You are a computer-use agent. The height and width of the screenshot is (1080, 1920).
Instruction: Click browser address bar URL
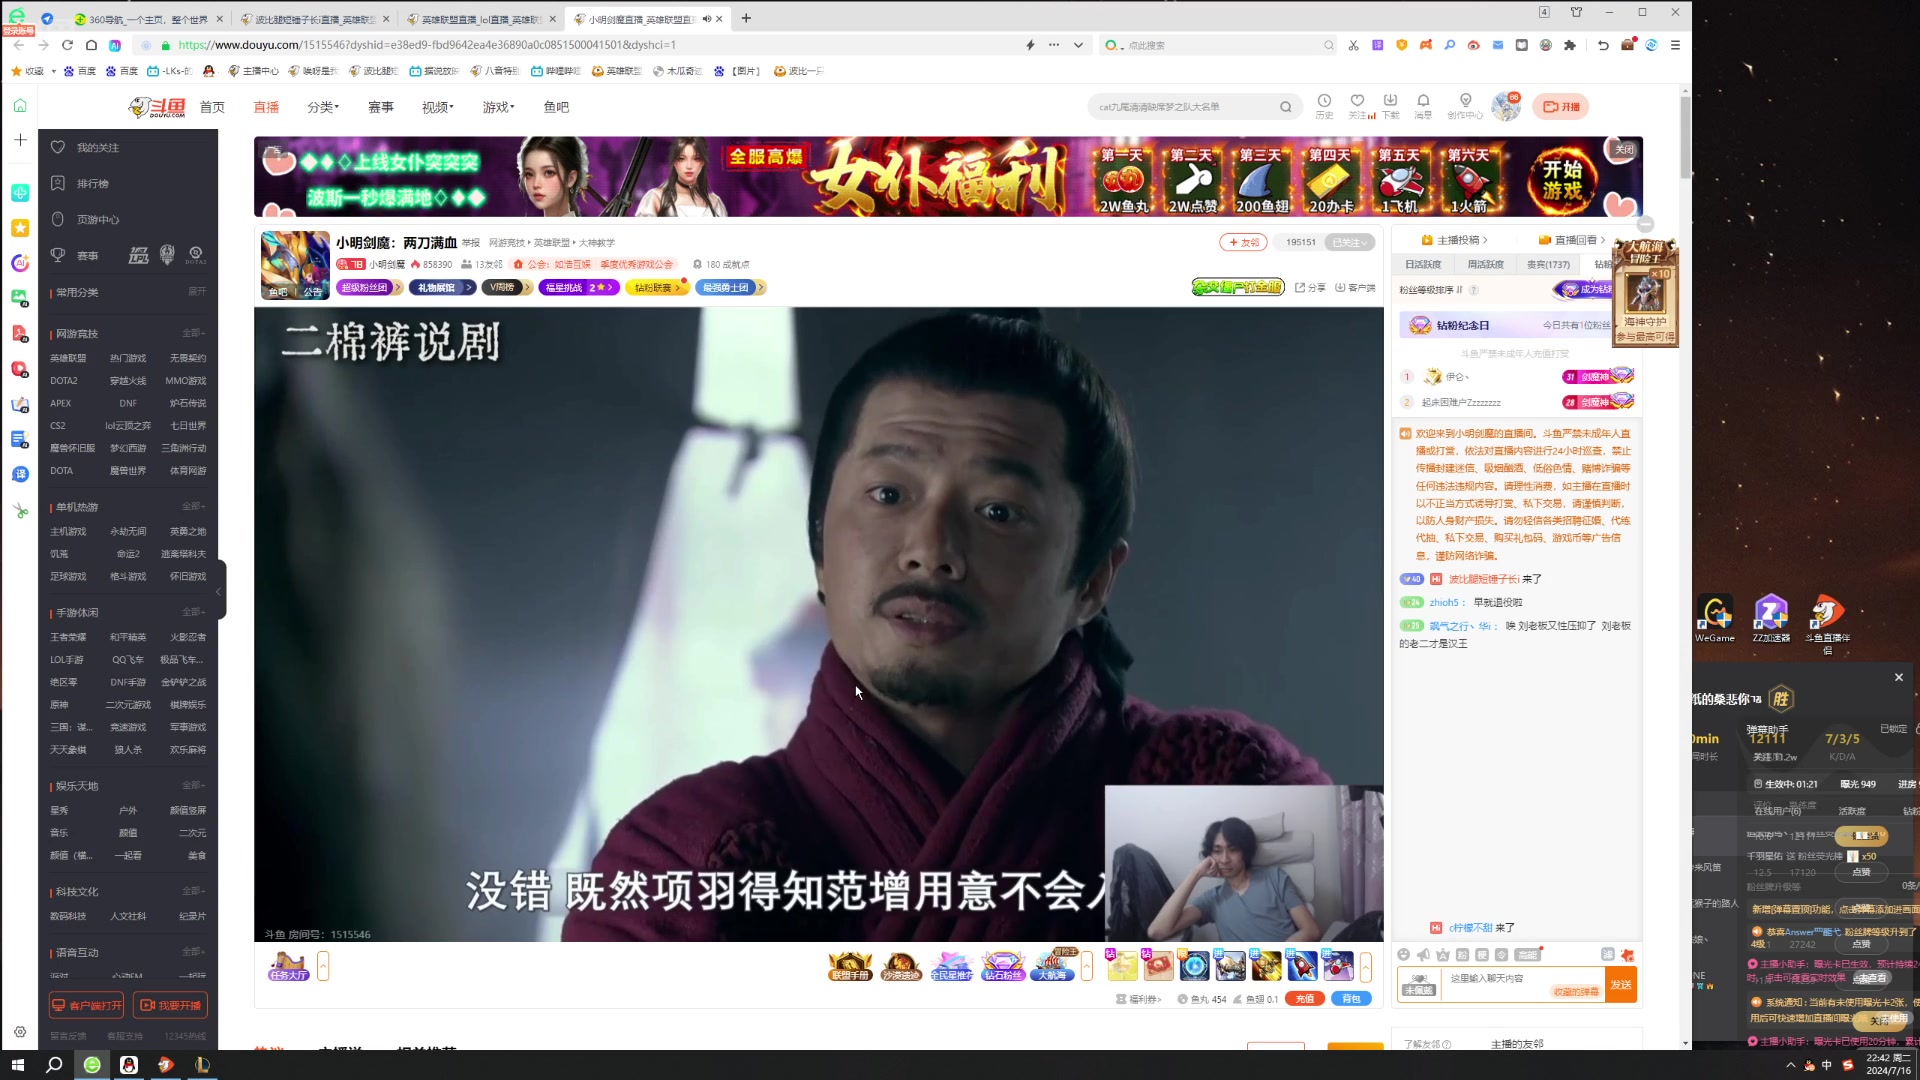pos(427,45)
